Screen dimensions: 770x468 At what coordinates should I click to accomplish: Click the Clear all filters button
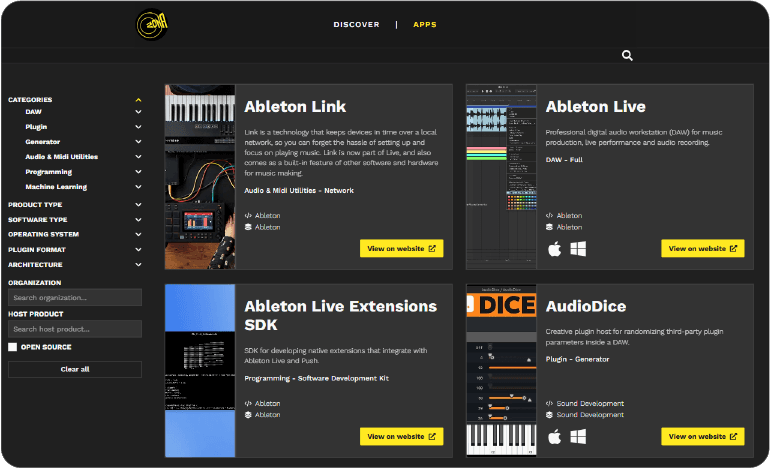pos(75,369)
